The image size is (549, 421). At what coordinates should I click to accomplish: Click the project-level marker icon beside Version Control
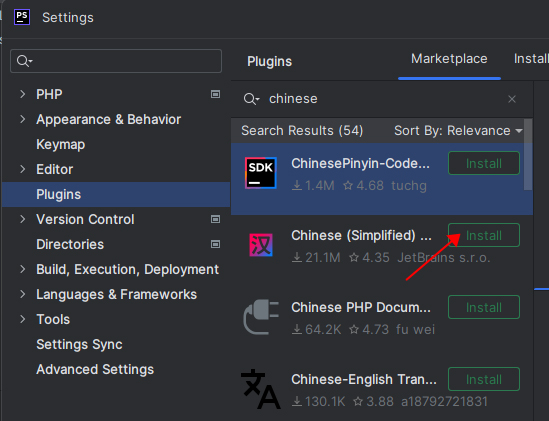pos(215,219)
